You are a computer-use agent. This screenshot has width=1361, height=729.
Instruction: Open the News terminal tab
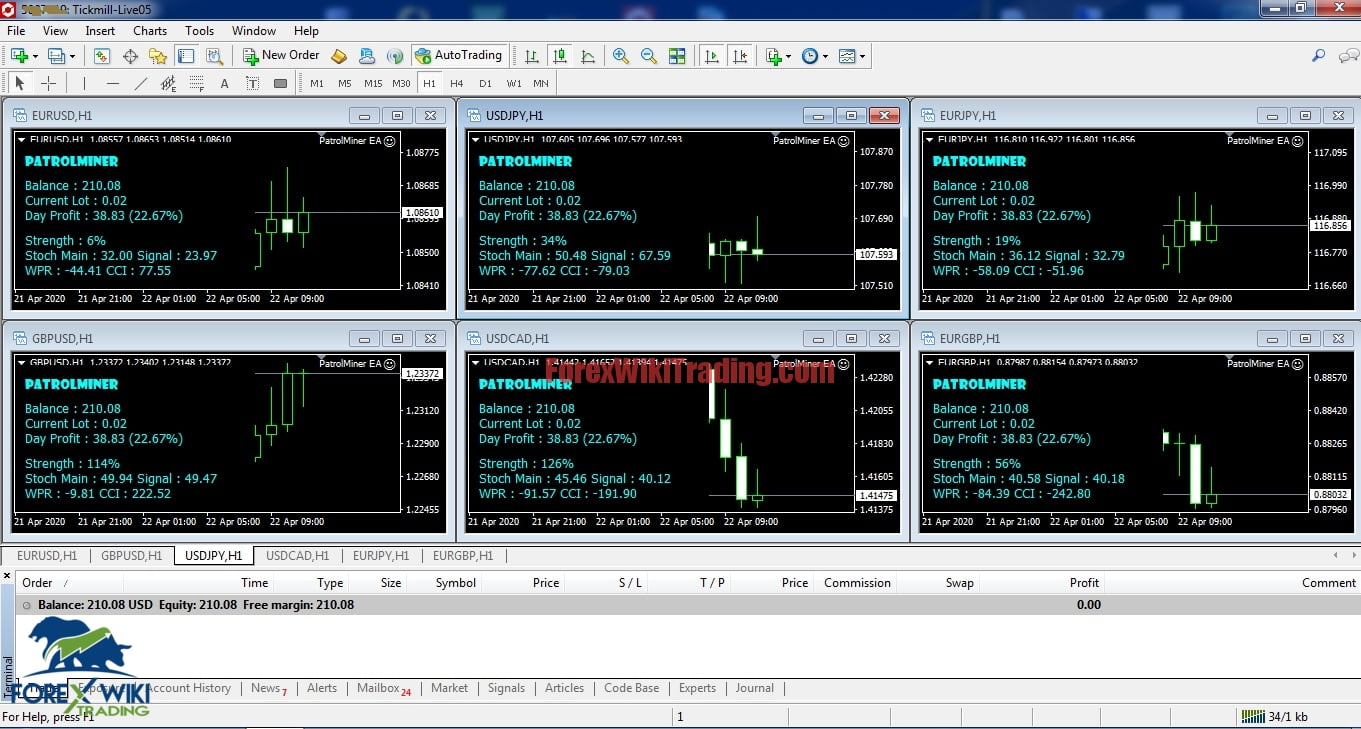coord(268,688)
